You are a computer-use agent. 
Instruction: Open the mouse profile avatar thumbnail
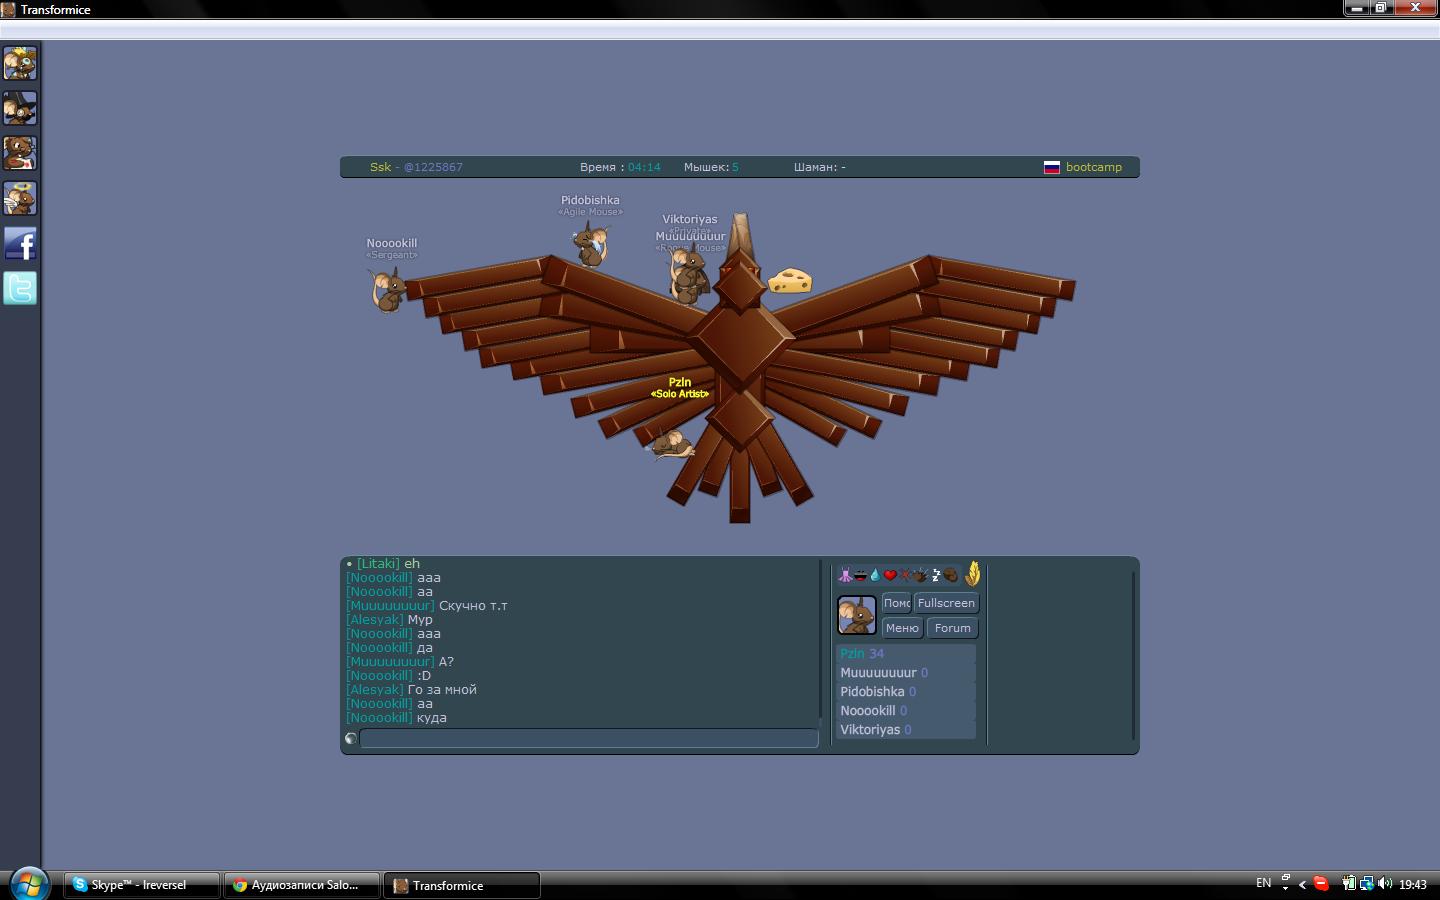click(x=856, y=615)
